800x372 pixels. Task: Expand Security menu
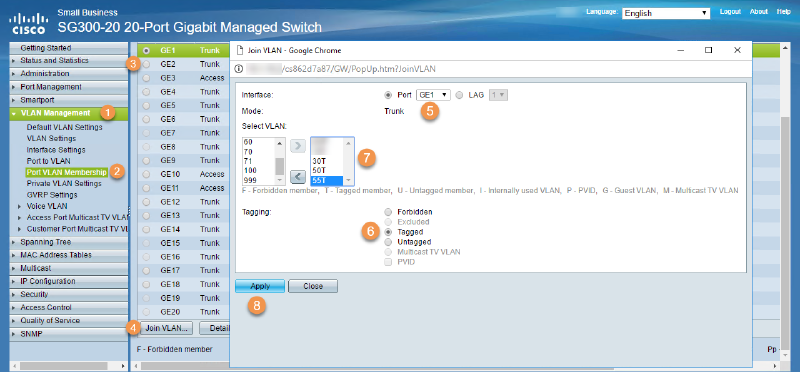coord(34,294)
